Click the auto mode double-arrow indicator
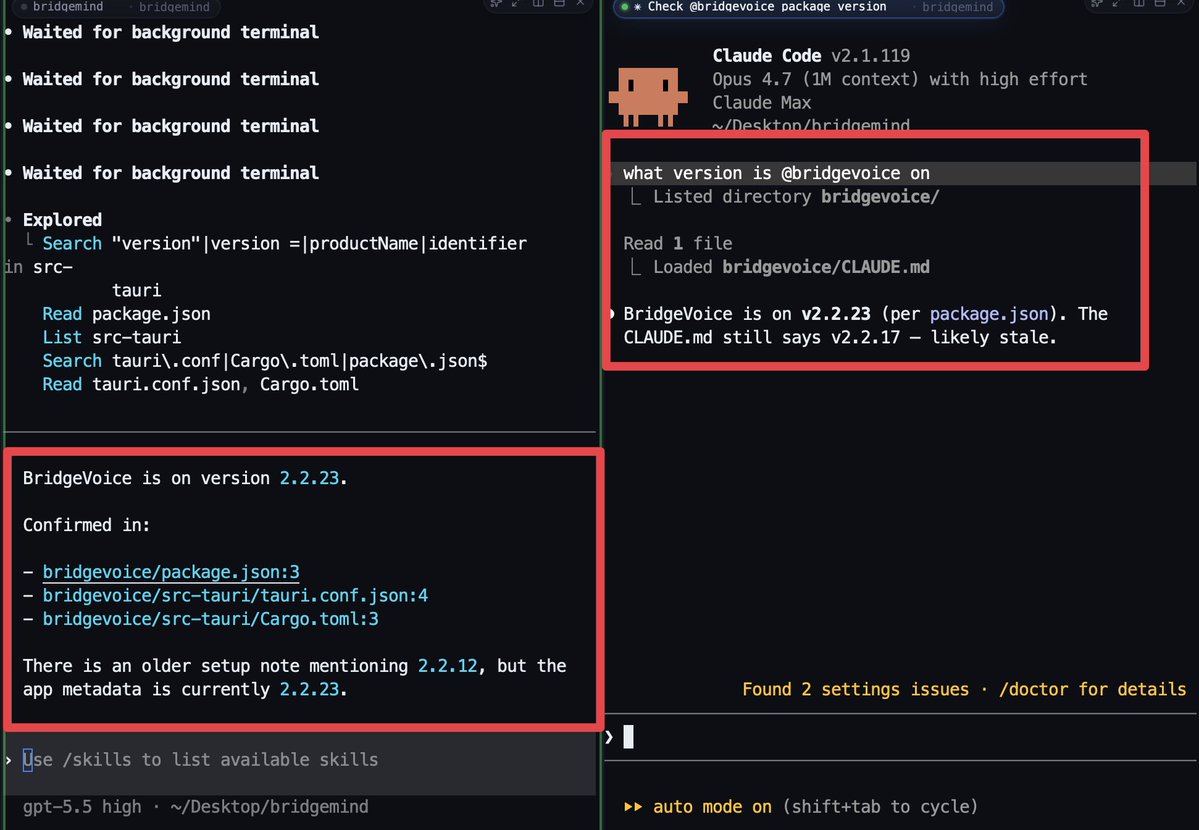This screenshot has height=830, width=1199. pos(633,806)
